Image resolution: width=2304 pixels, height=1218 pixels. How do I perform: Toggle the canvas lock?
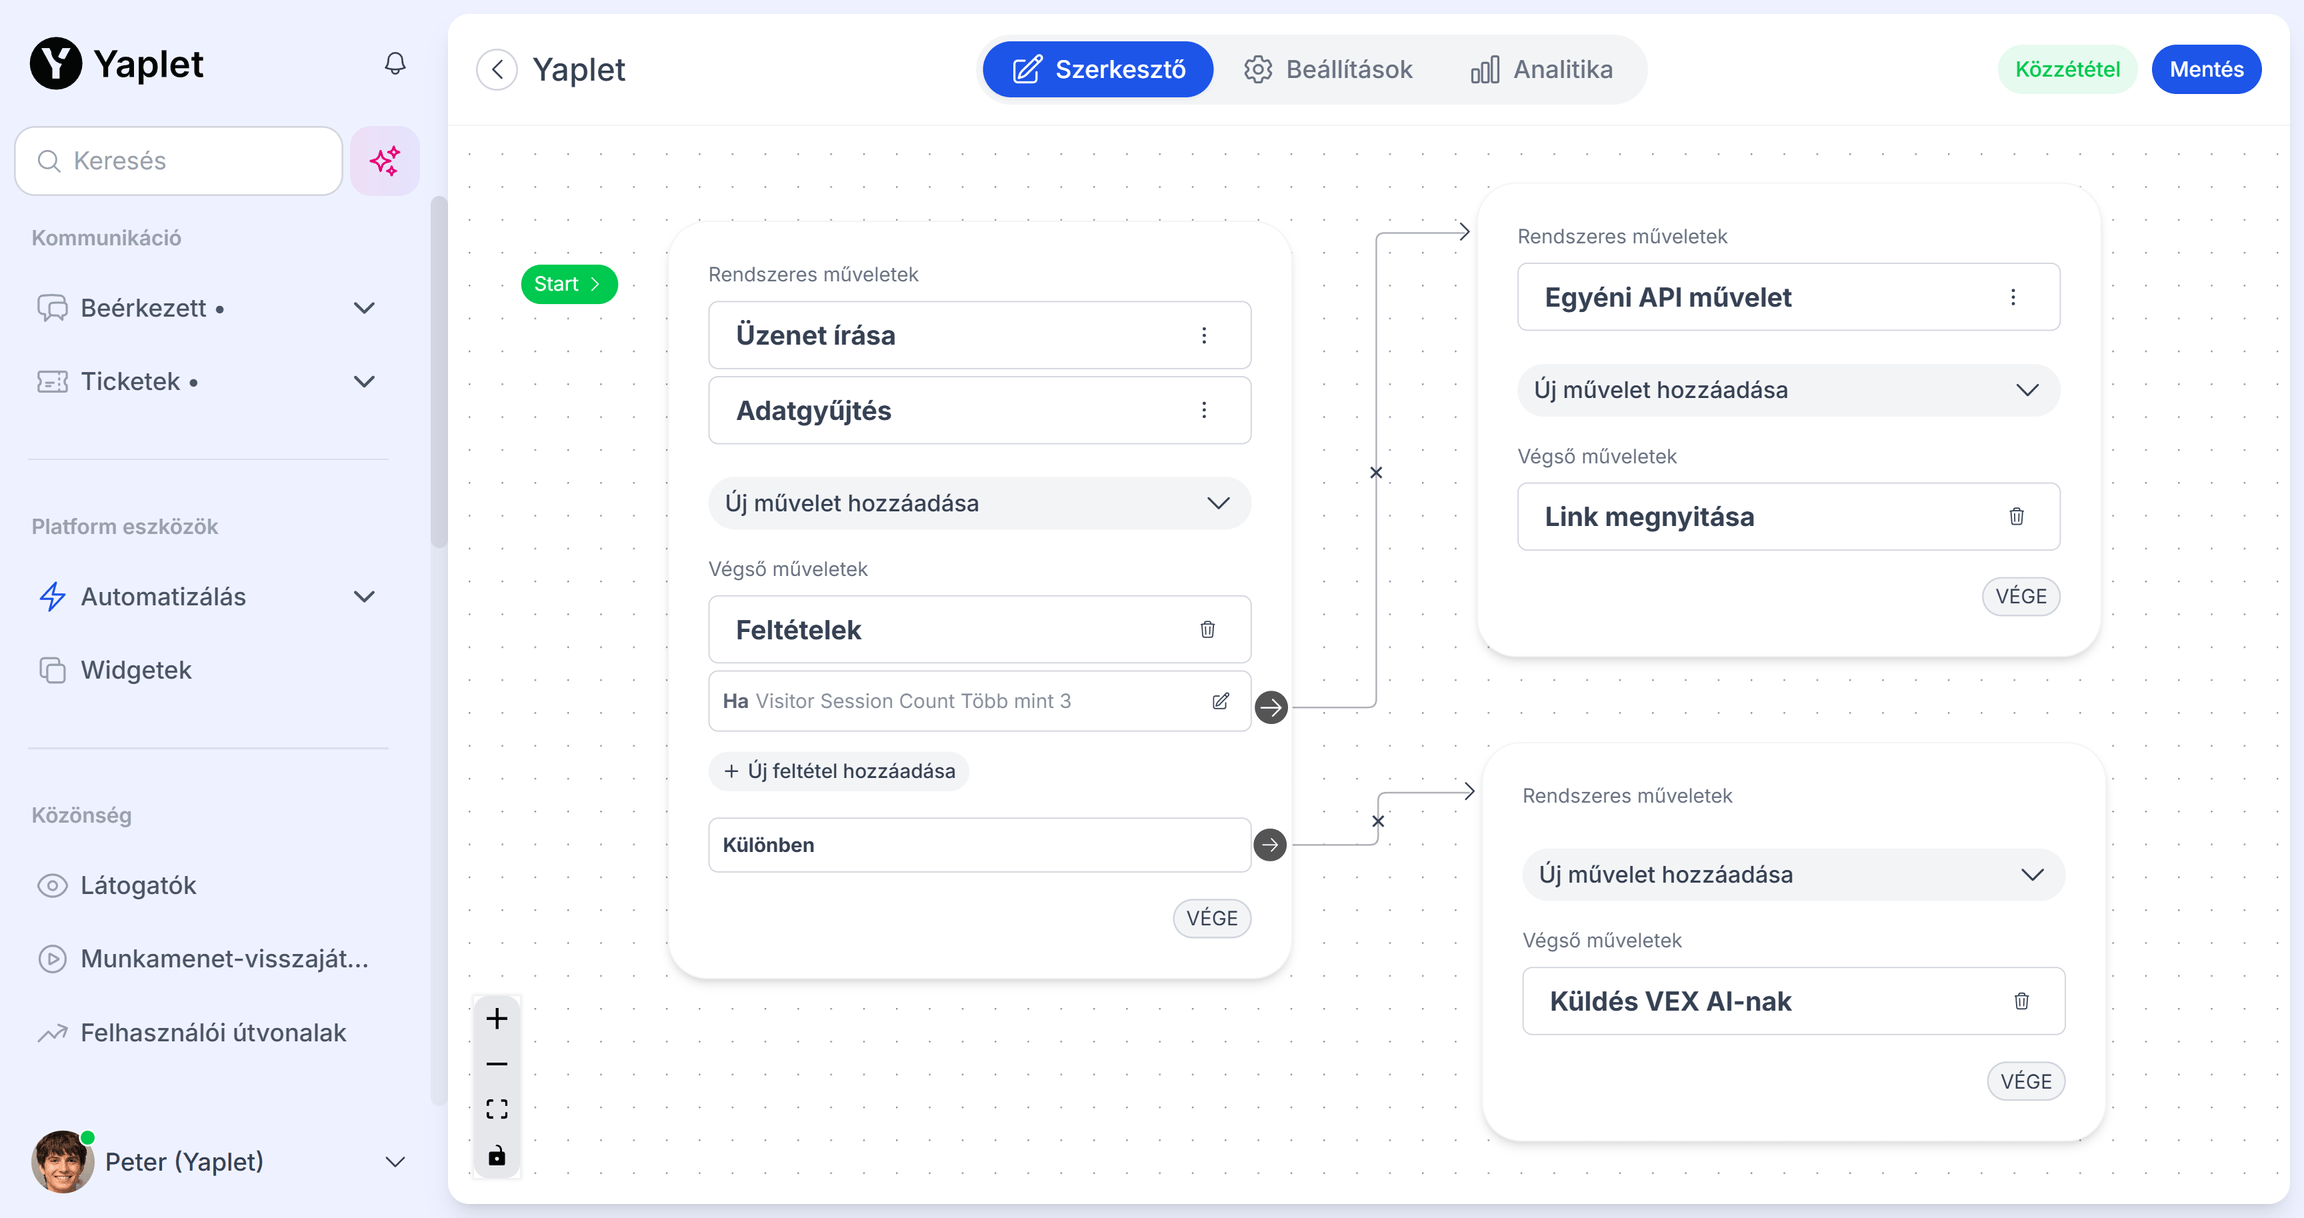pyautogui.click(x=497, y=1156)
